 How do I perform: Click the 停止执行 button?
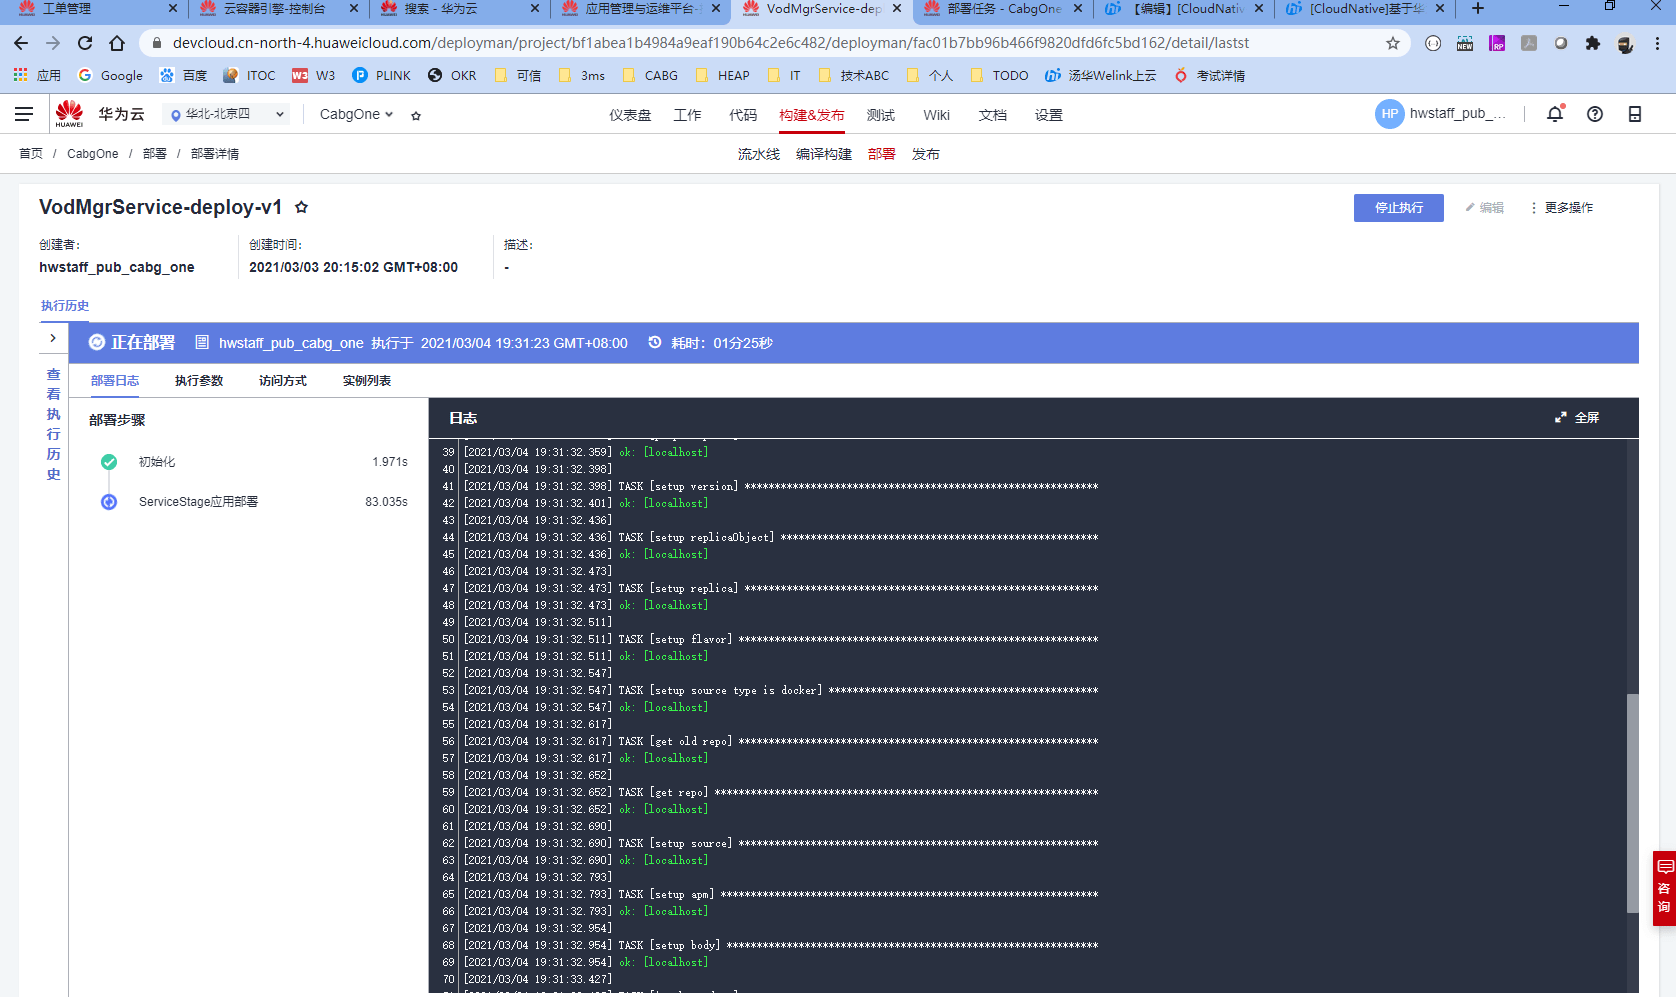(1399, 208)
